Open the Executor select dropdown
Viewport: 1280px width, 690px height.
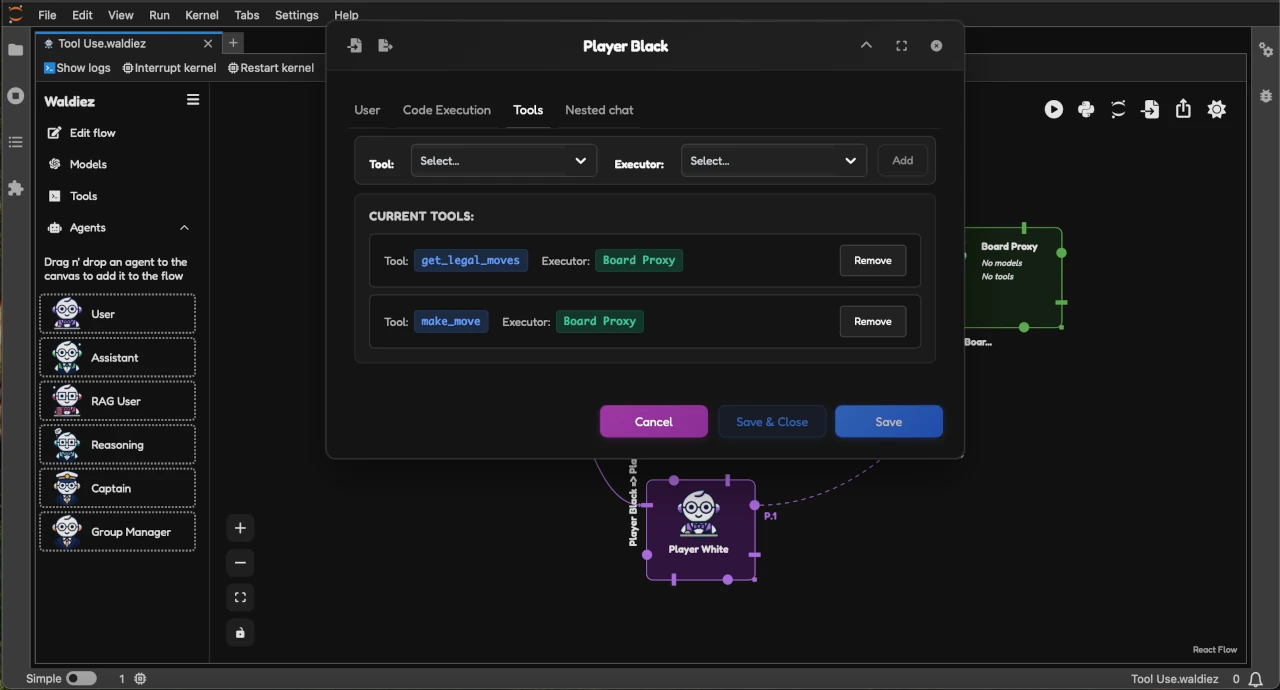coord(773,161)
